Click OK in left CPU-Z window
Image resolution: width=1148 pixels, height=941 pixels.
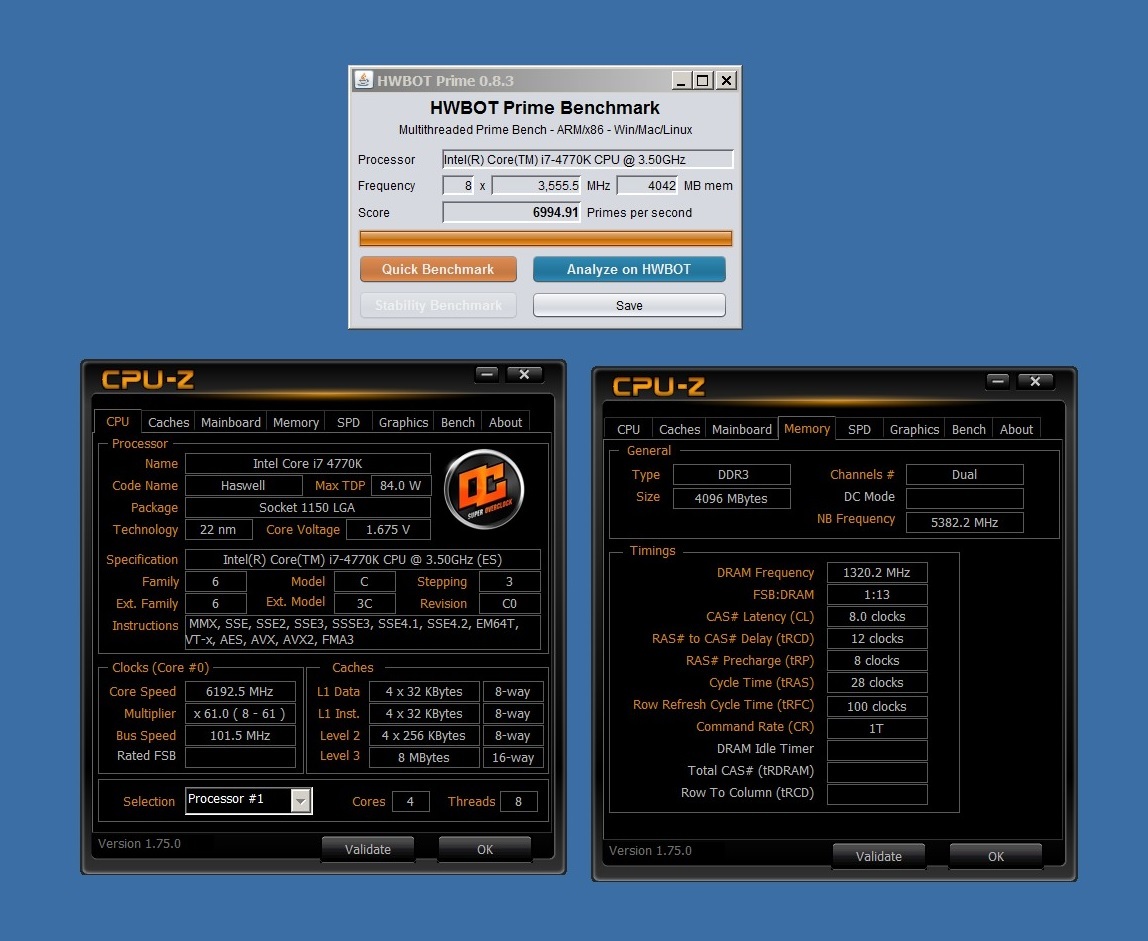pos(485,849)
